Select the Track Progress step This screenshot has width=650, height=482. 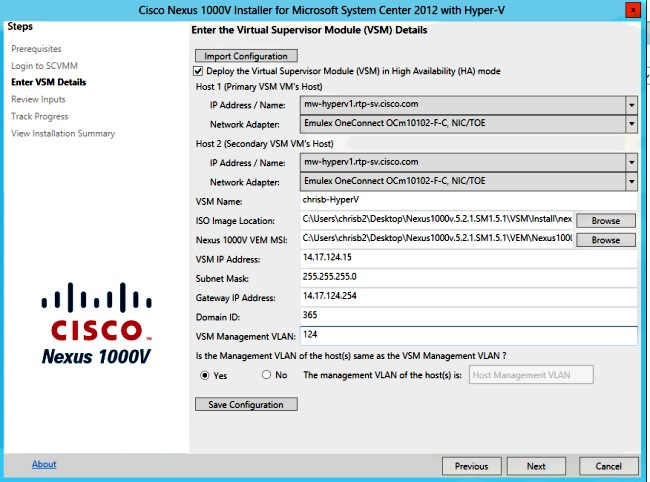[39, 116]
